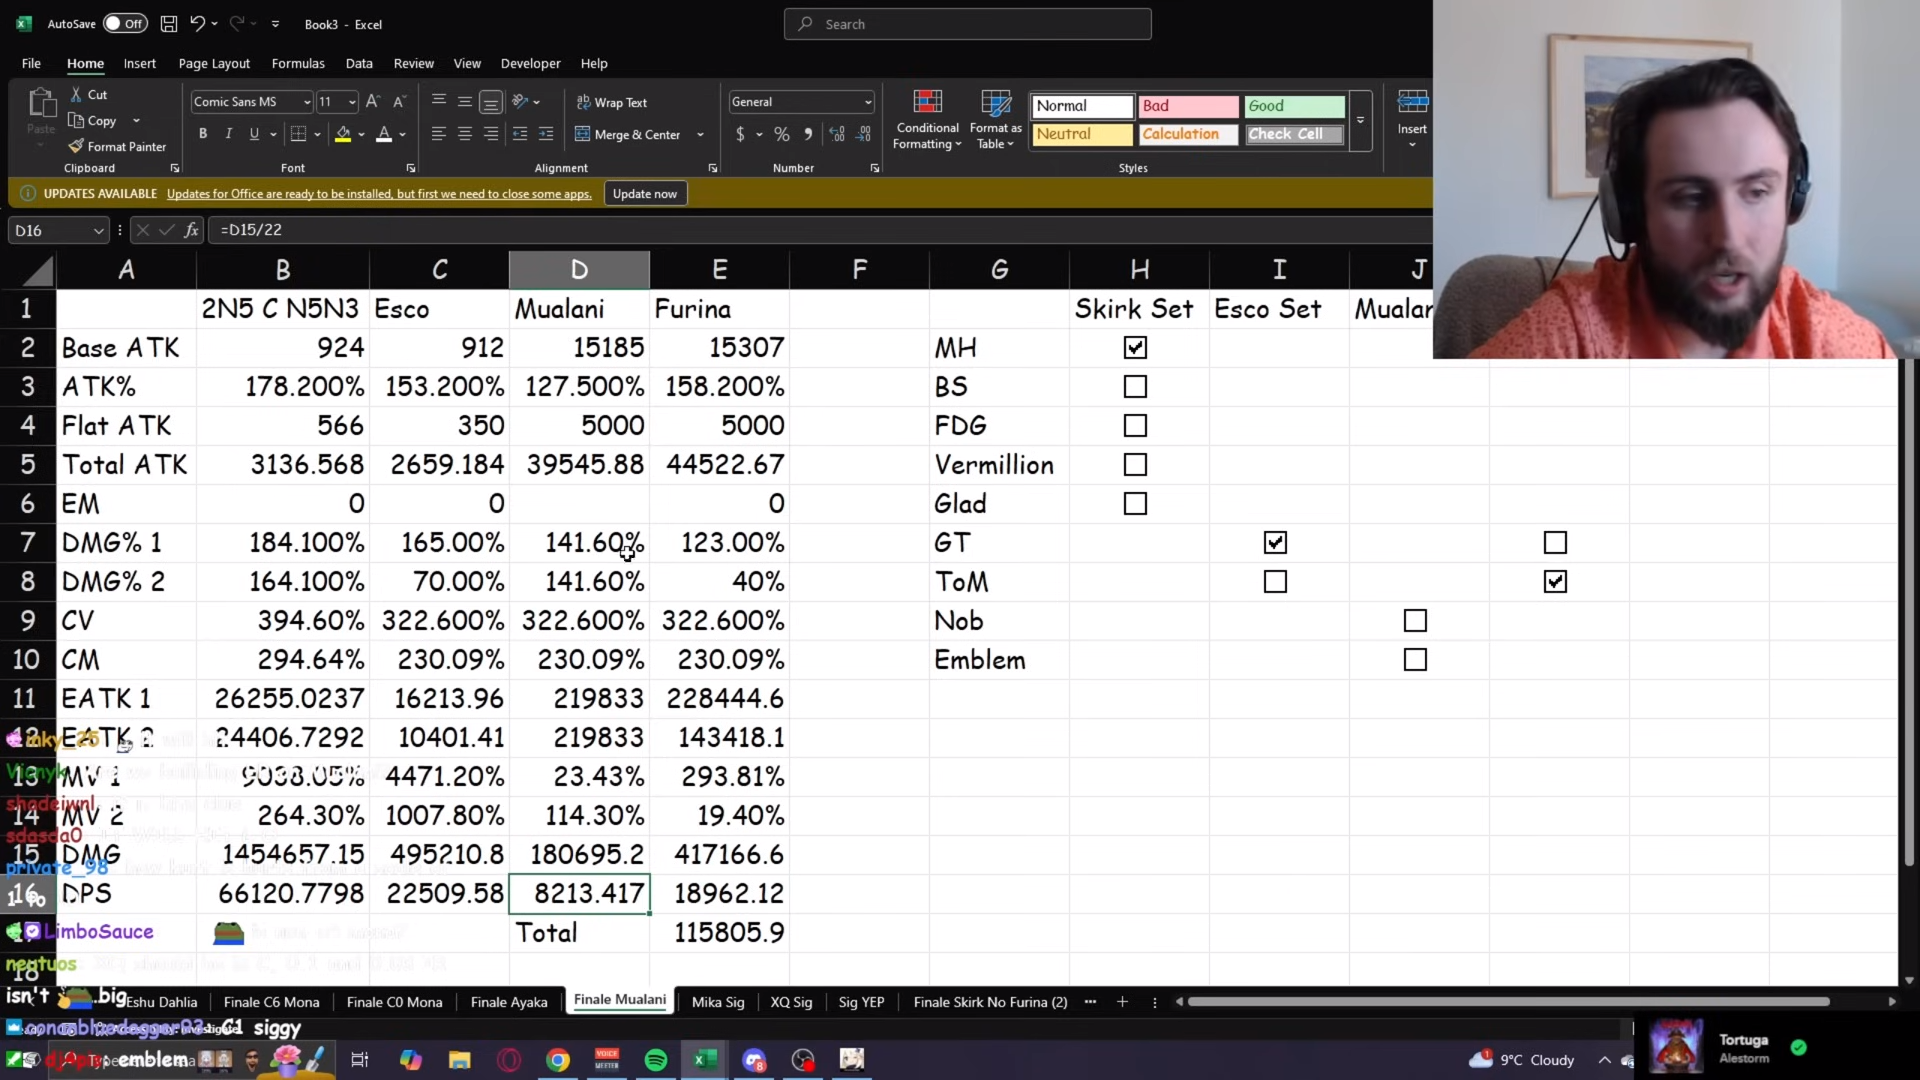1920x1080 pixels.
Task: Click Merge & Center
Action: (628, 134)
